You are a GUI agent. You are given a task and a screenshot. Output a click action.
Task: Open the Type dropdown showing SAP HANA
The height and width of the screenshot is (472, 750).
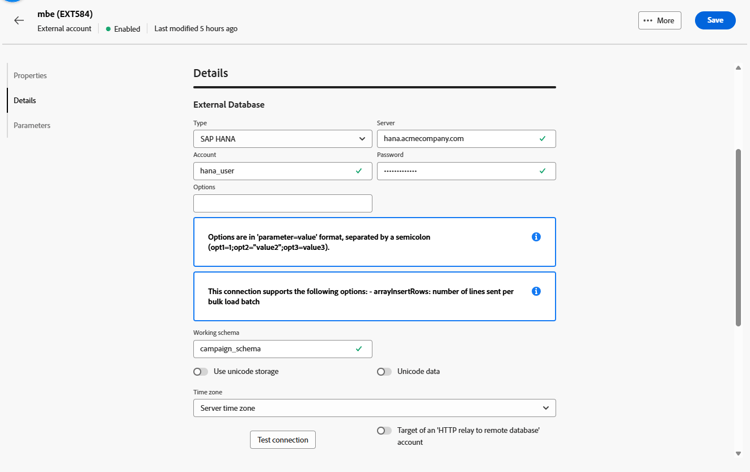point(282,139)
